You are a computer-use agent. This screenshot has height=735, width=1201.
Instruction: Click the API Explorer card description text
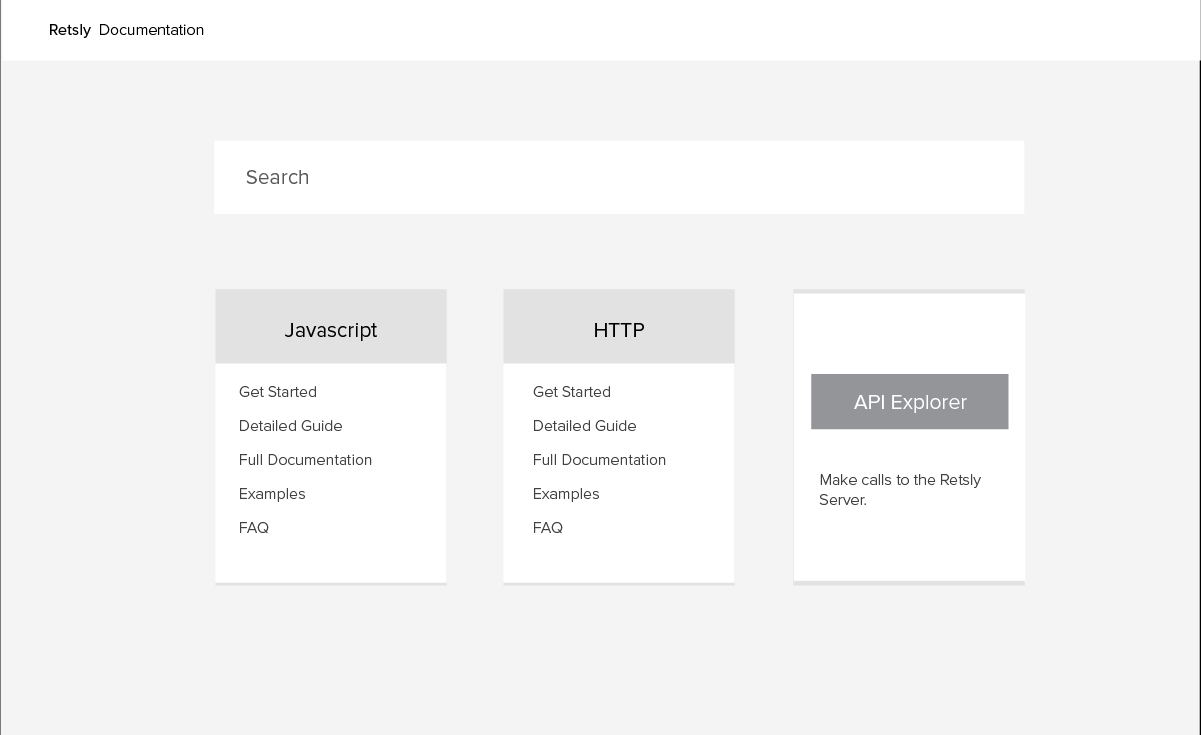coord(900,490)
